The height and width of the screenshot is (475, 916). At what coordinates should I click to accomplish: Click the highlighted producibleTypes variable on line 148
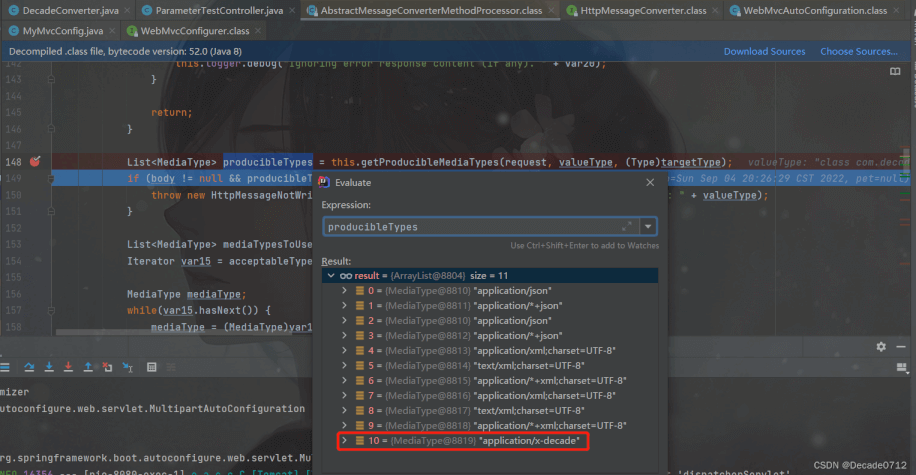tap(268, 162)
